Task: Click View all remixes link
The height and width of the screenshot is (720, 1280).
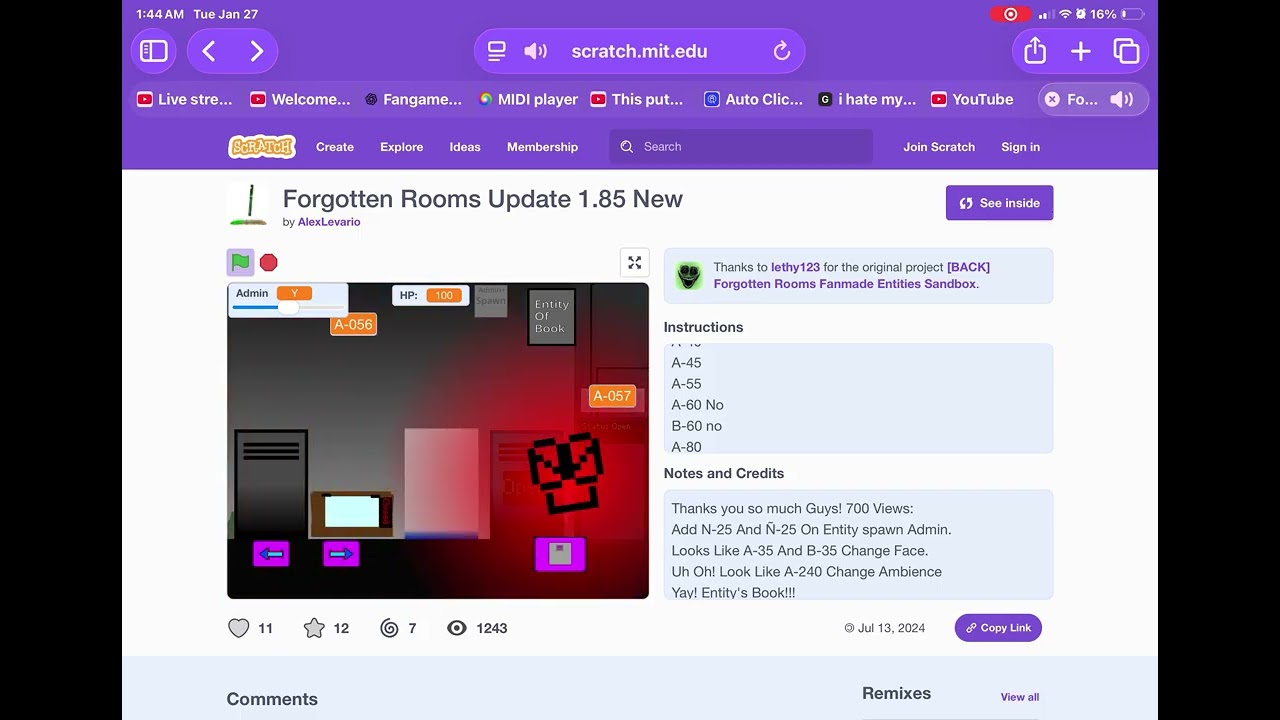Action: (1020, 697)
